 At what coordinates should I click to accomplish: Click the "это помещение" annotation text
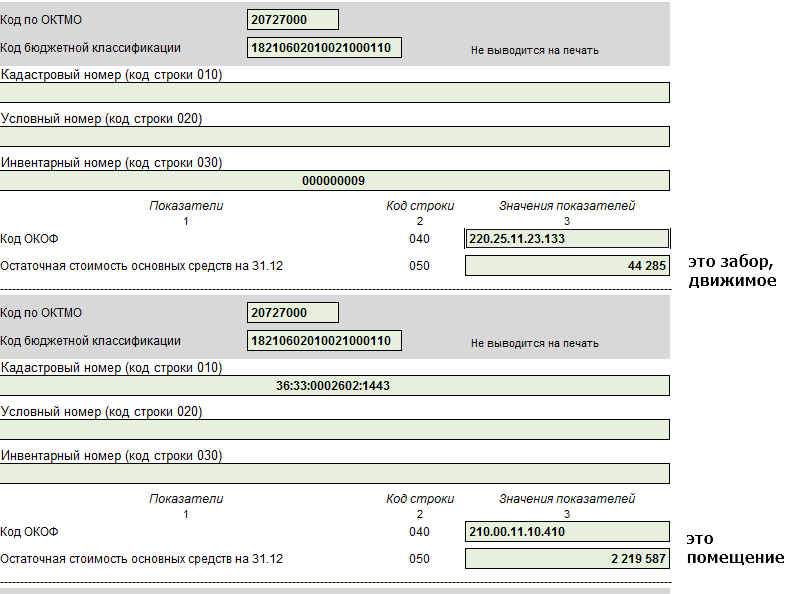pyautogui.click(x=735, y=548)
